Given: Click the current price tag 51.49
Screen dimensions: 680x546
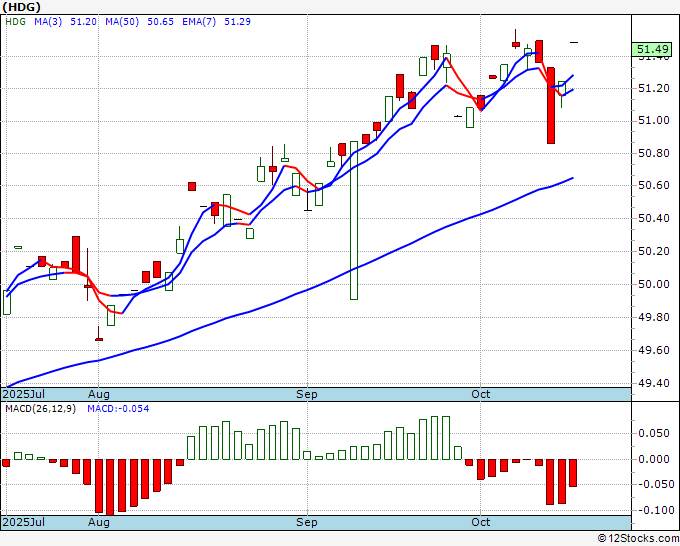Looking at the screenshot, I should coord(652,49).
